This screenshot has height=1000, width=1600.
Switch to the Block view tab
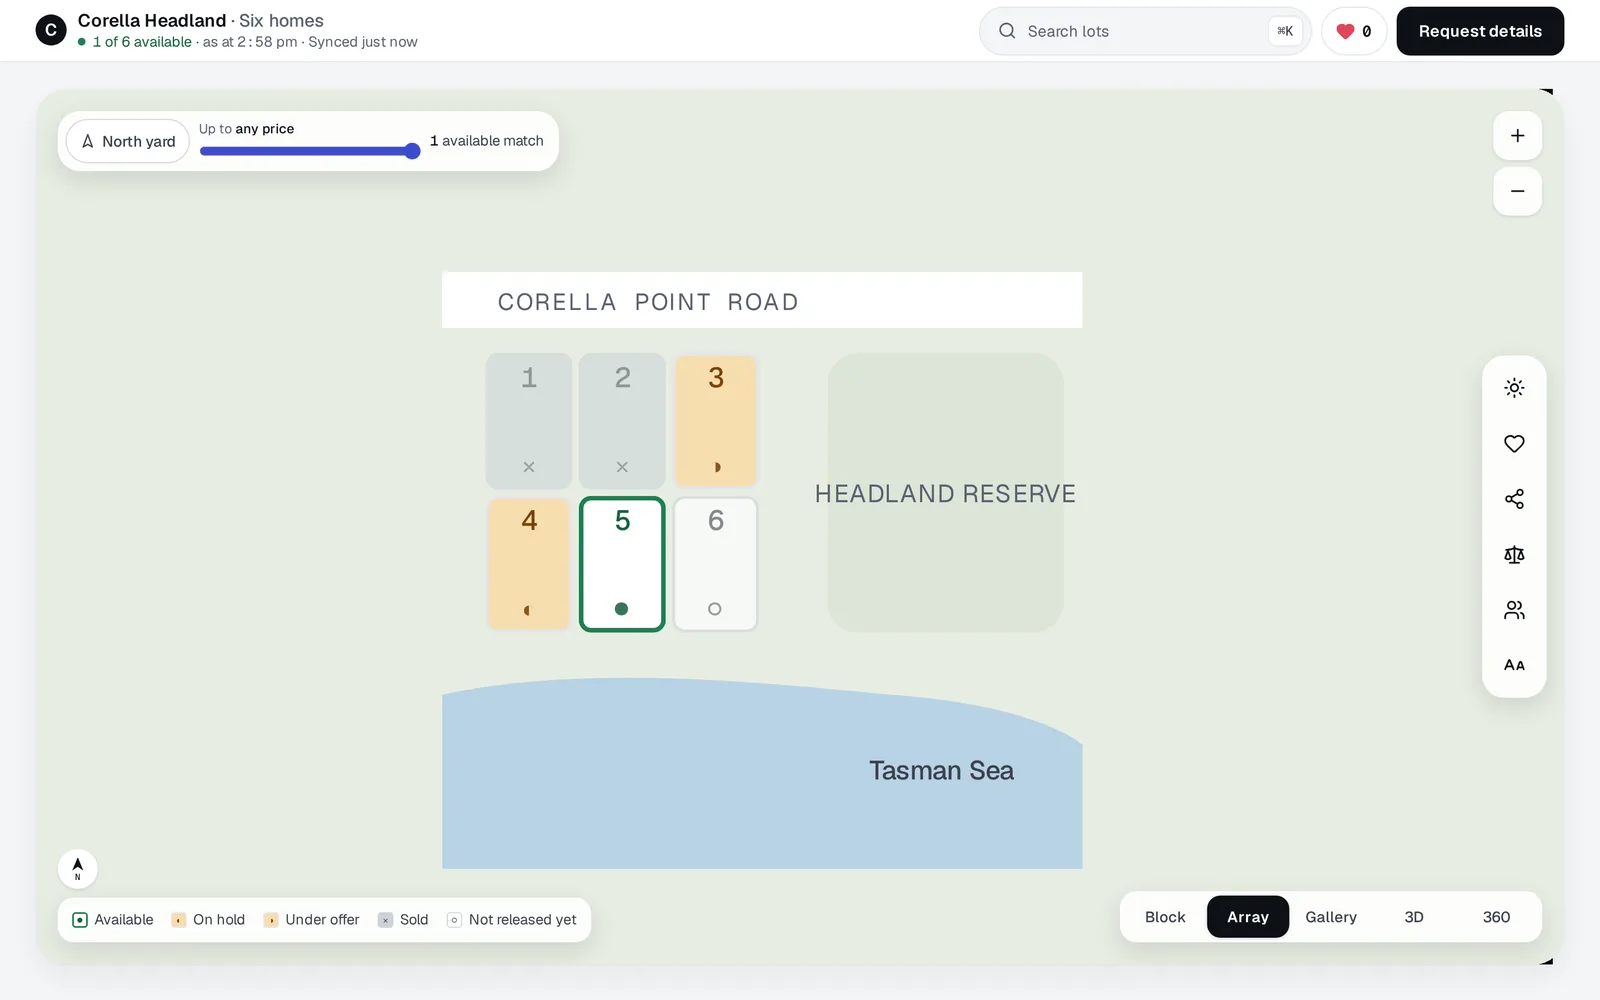click(1165, 917)
